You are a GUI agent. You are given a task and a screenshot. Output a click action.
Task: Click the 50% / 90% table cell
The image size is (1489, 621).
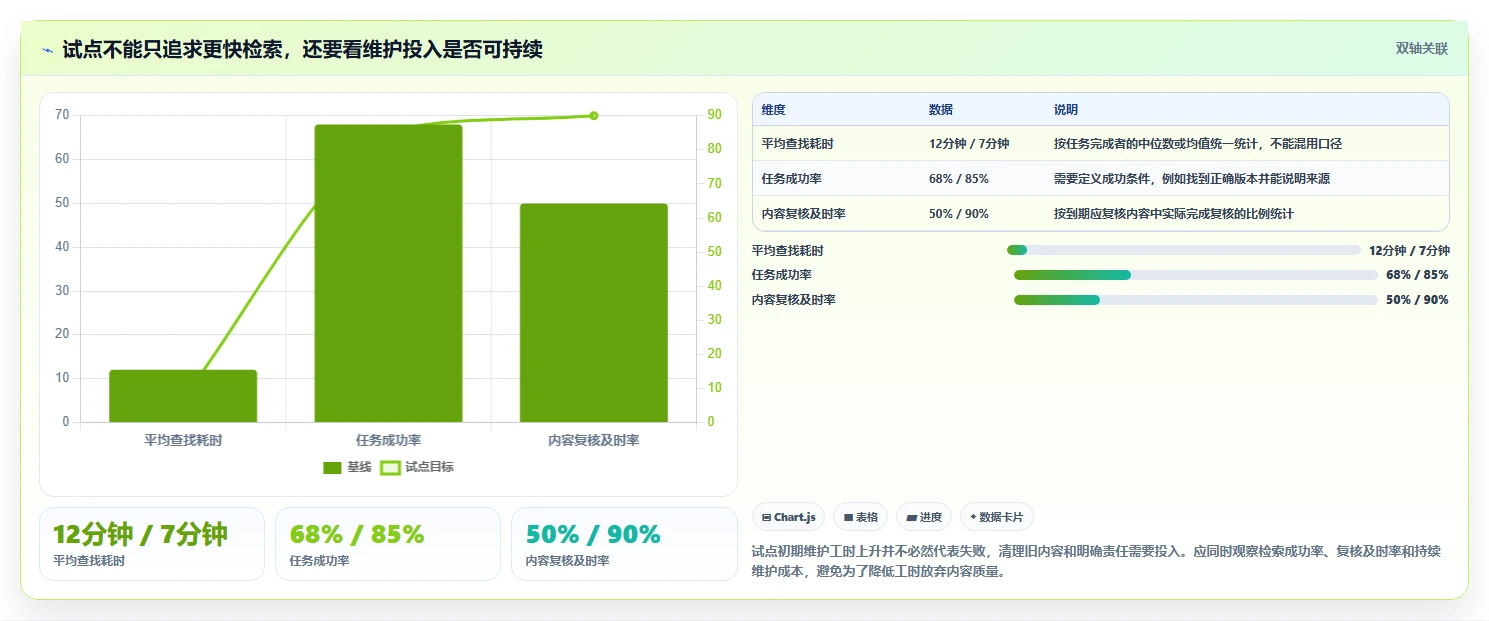[x=959, y=214]
